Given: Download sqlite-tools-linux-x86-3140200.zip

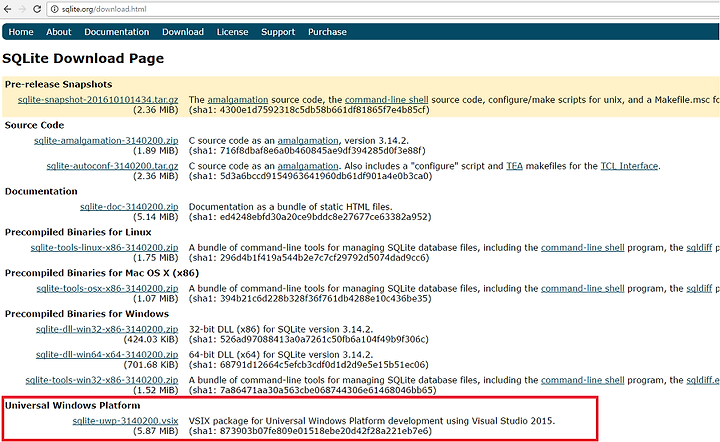Looking at the screenshot, I should tap(104, 248).
